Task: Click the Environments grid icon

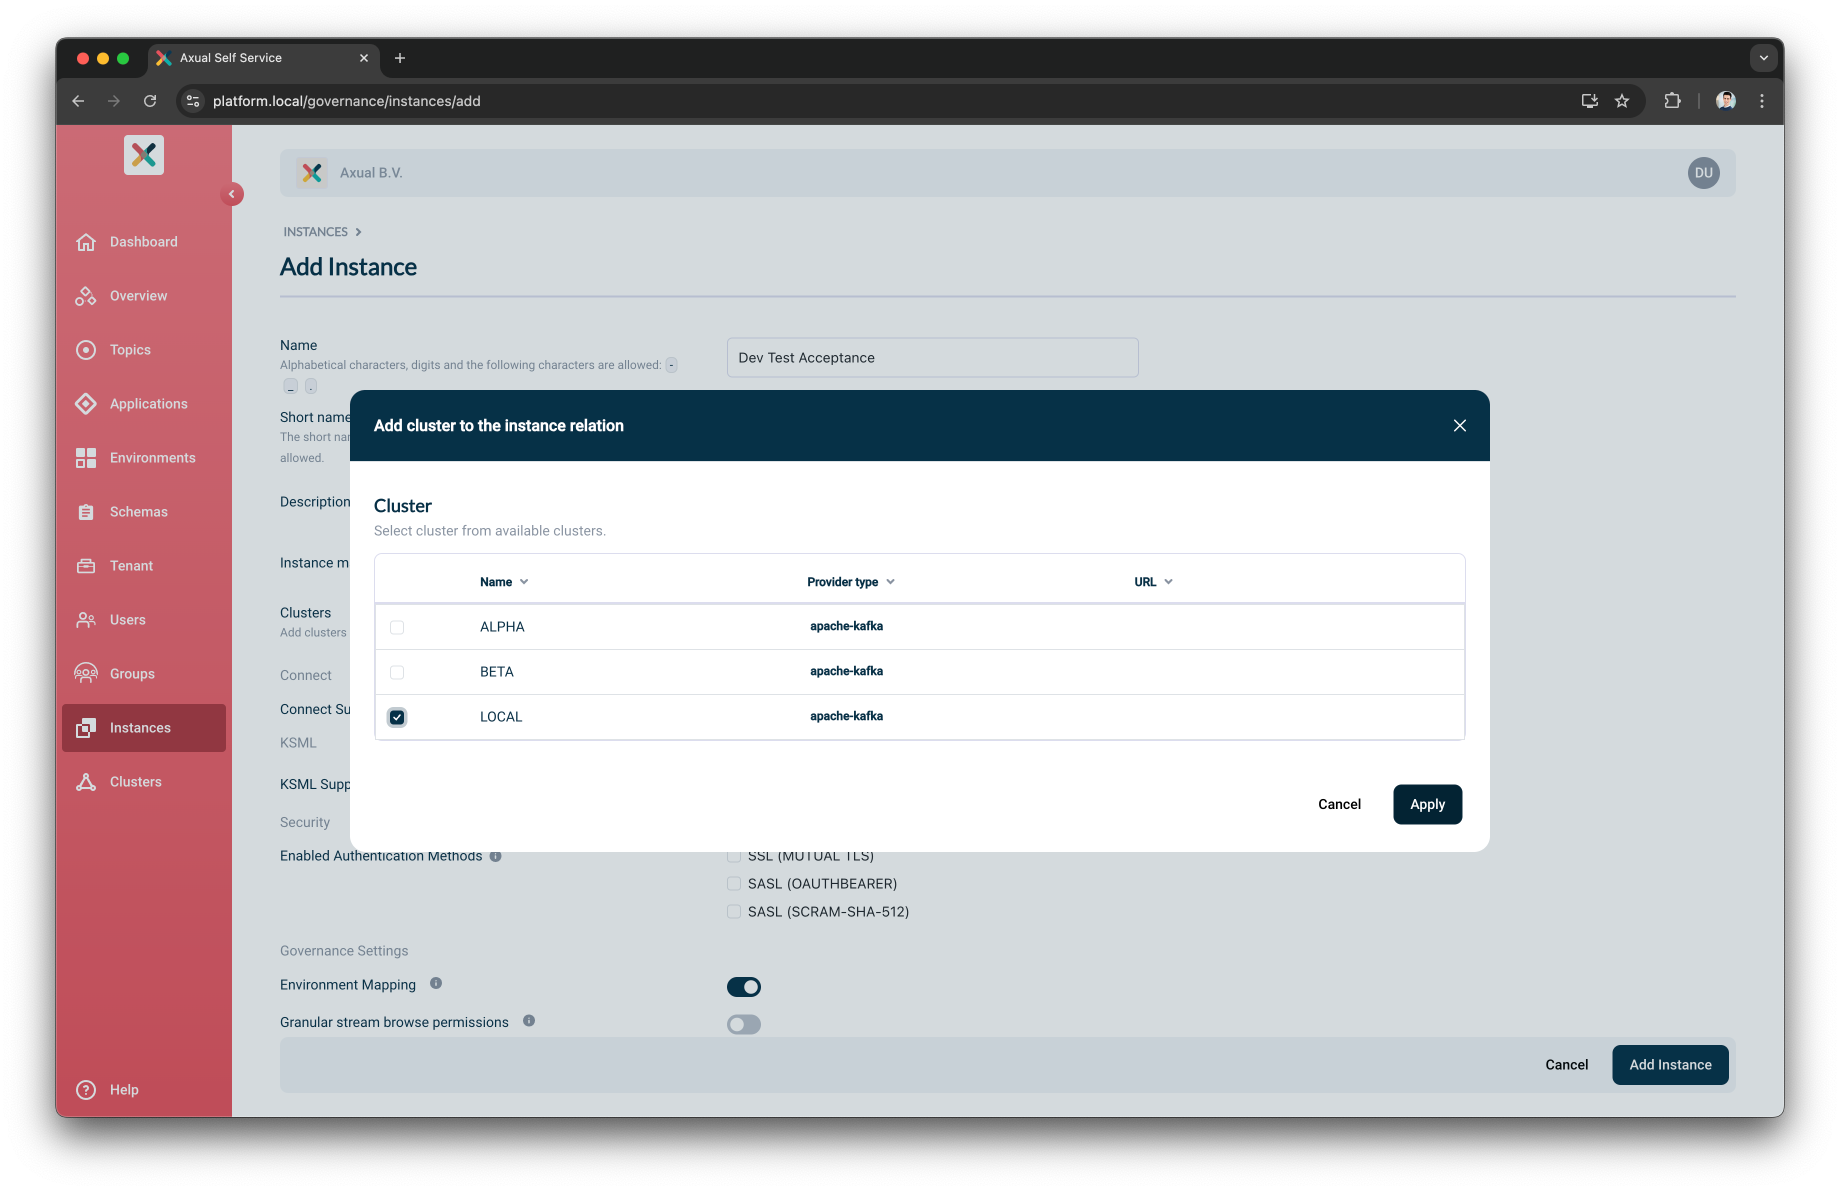Action: click(86, 458)
